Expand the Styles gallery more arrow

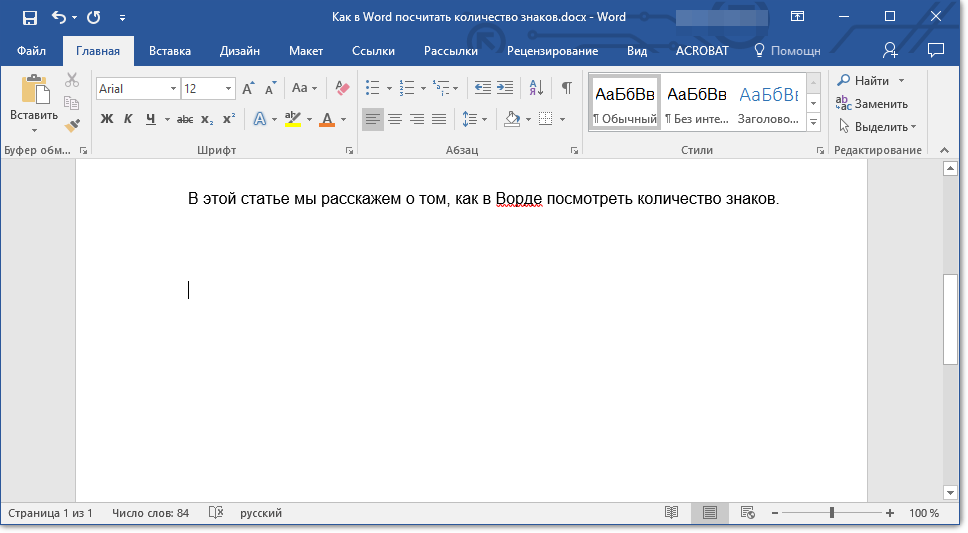click(813, 122)
